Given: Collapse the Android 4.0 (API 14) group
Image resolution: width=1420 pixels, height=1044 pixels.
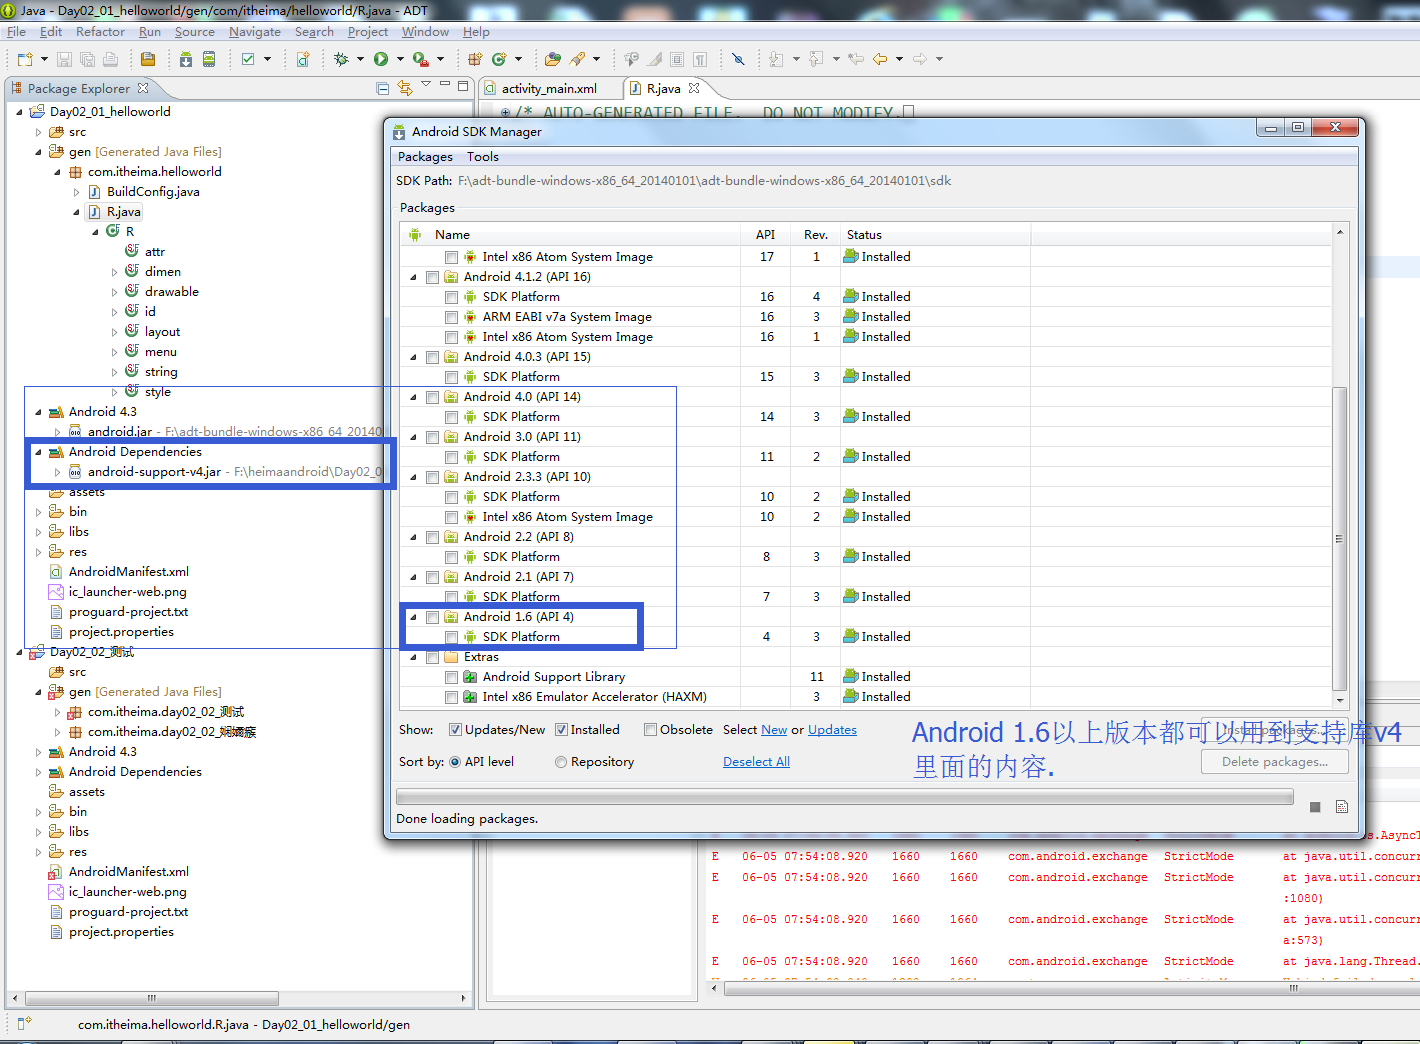Looking at the screenshot, I should [413, 397].
